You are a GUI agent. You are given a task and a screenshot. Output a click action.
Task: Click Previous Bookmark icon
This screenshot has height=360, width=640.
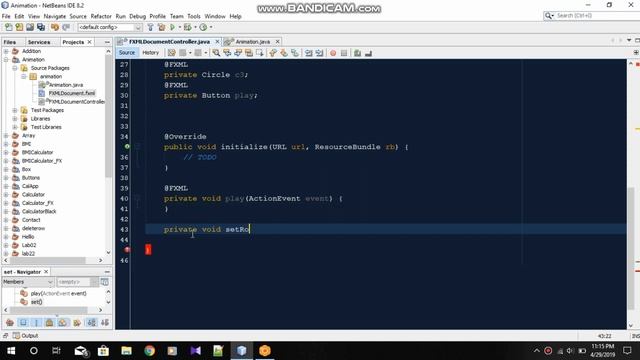coord(273,53)
